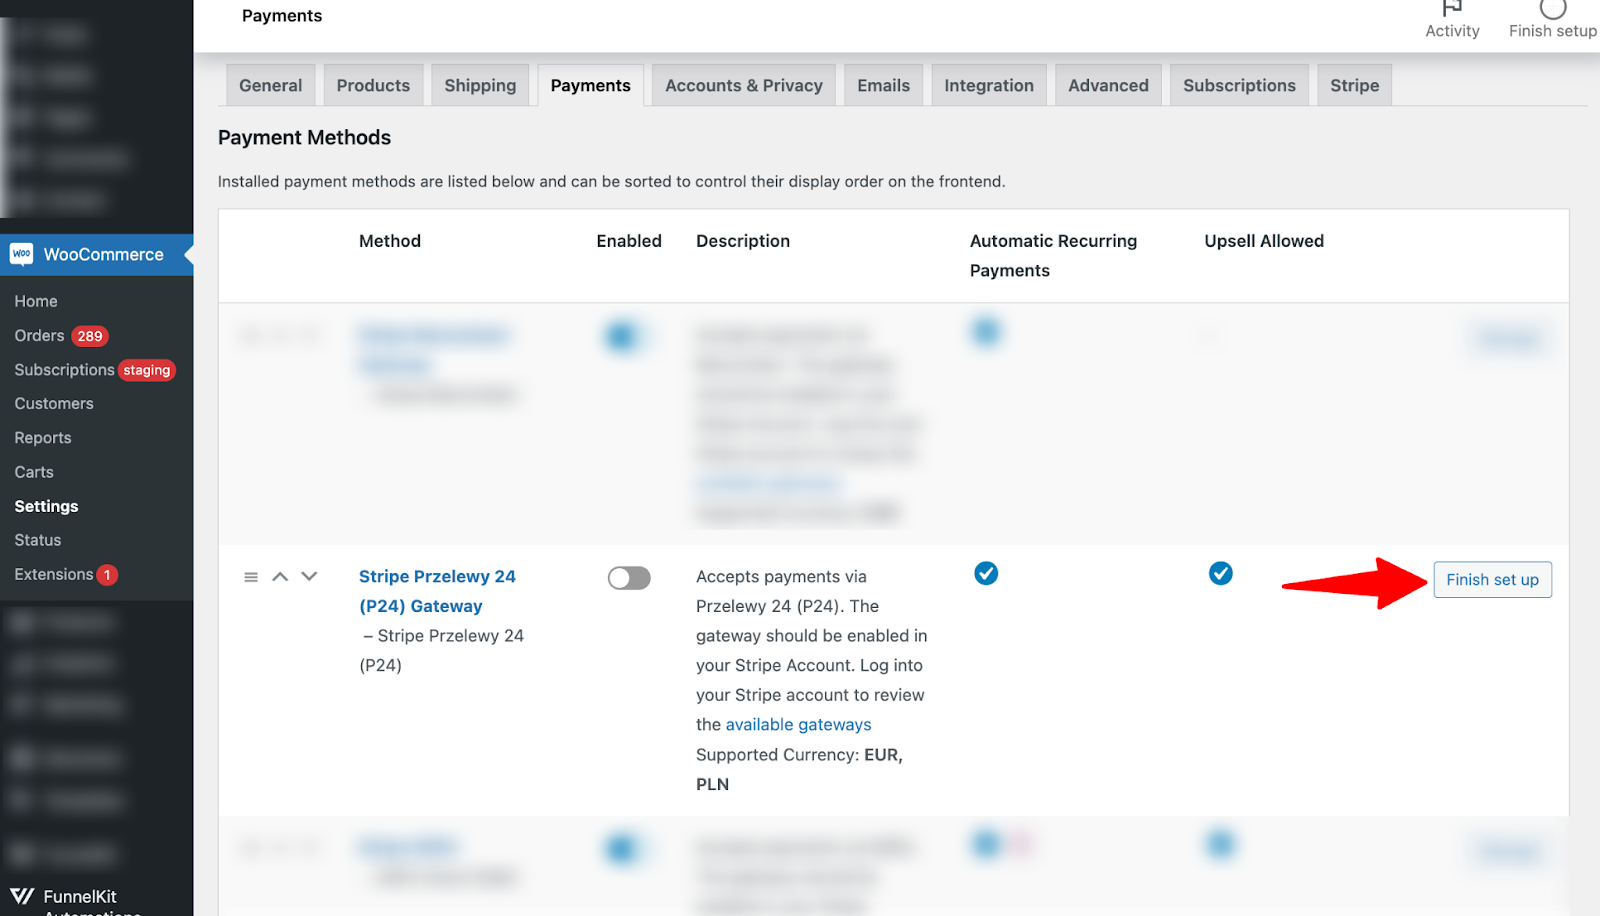The image size is (1600, 916).
Task: Enable the Stripe Przelewy 24 gateway toggle
Action: coord(629,578)
